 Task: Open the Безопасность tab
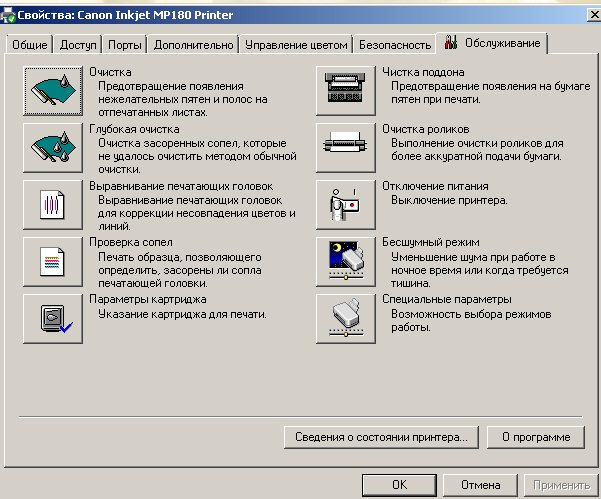[x=394, y=45]
